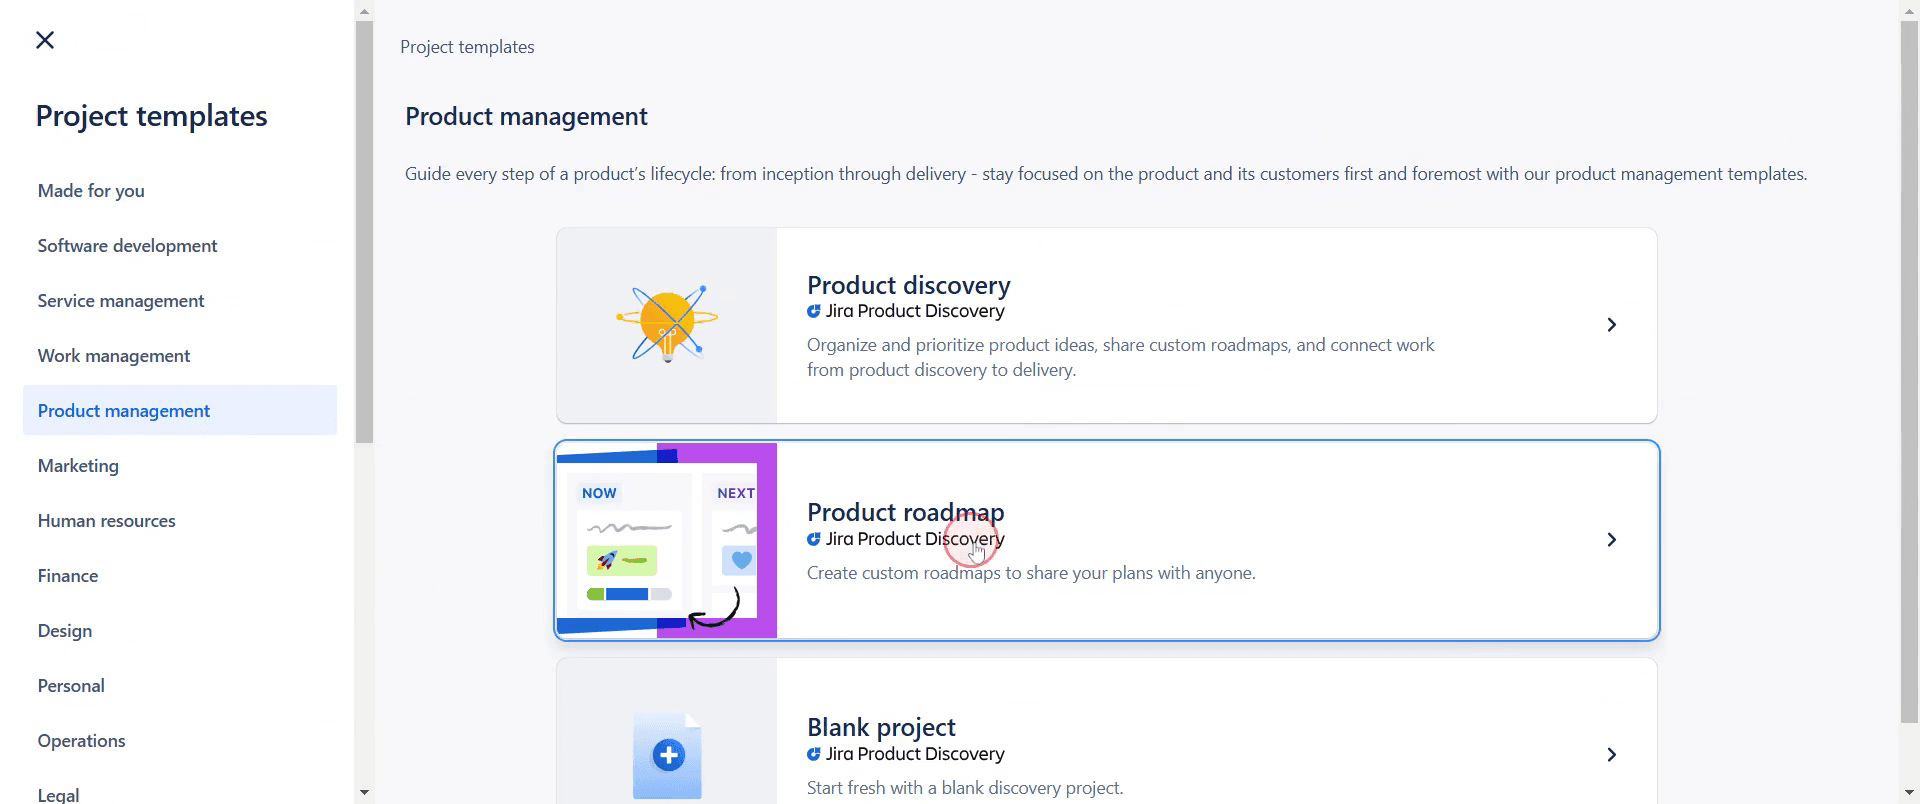This screenshot has height=804, width=1920.
Task: Click the main page scrollbar up arrow
Action: (1909, 12)
